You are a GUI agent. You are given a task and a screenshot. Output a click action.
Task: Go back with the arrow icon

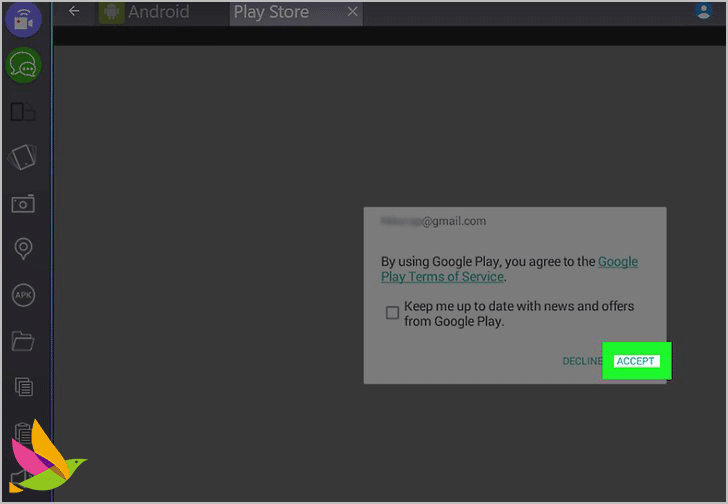pos(74,11)
